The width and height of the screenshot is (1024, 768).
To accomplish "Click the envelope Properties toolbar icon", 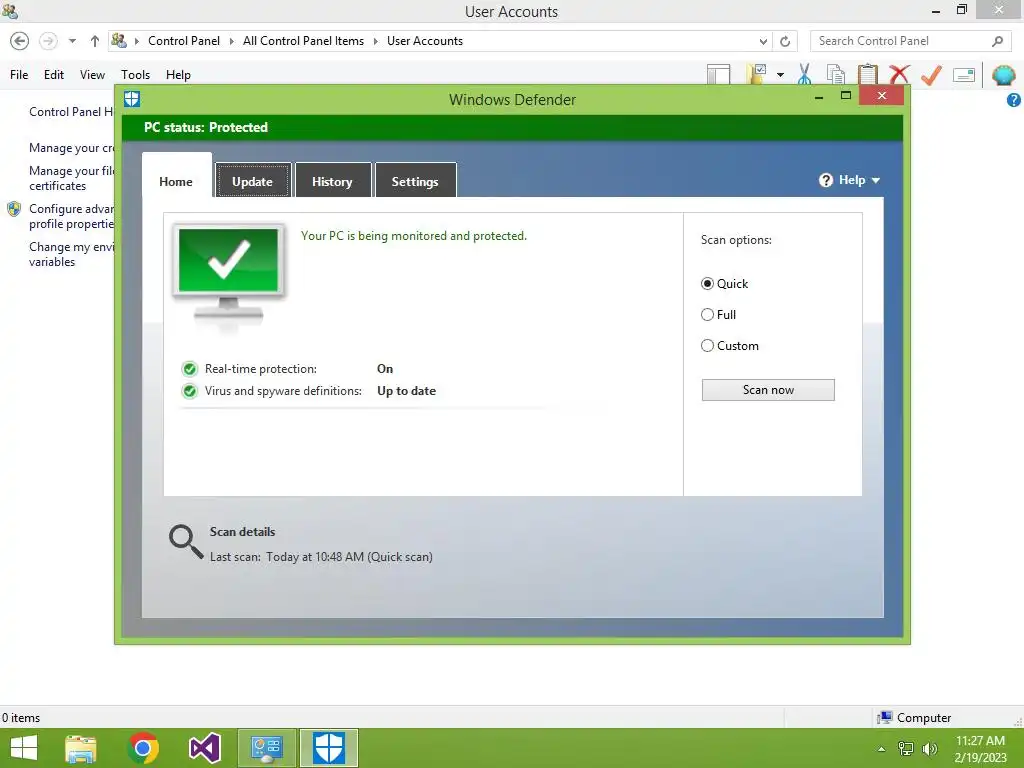I will [964, 75].
